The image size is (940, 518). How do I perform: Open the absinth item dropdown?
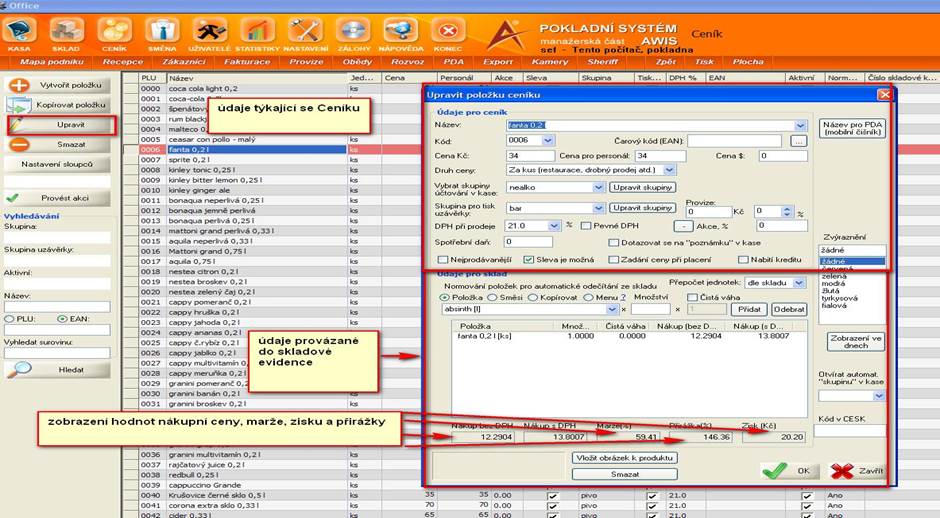[611, 309]
